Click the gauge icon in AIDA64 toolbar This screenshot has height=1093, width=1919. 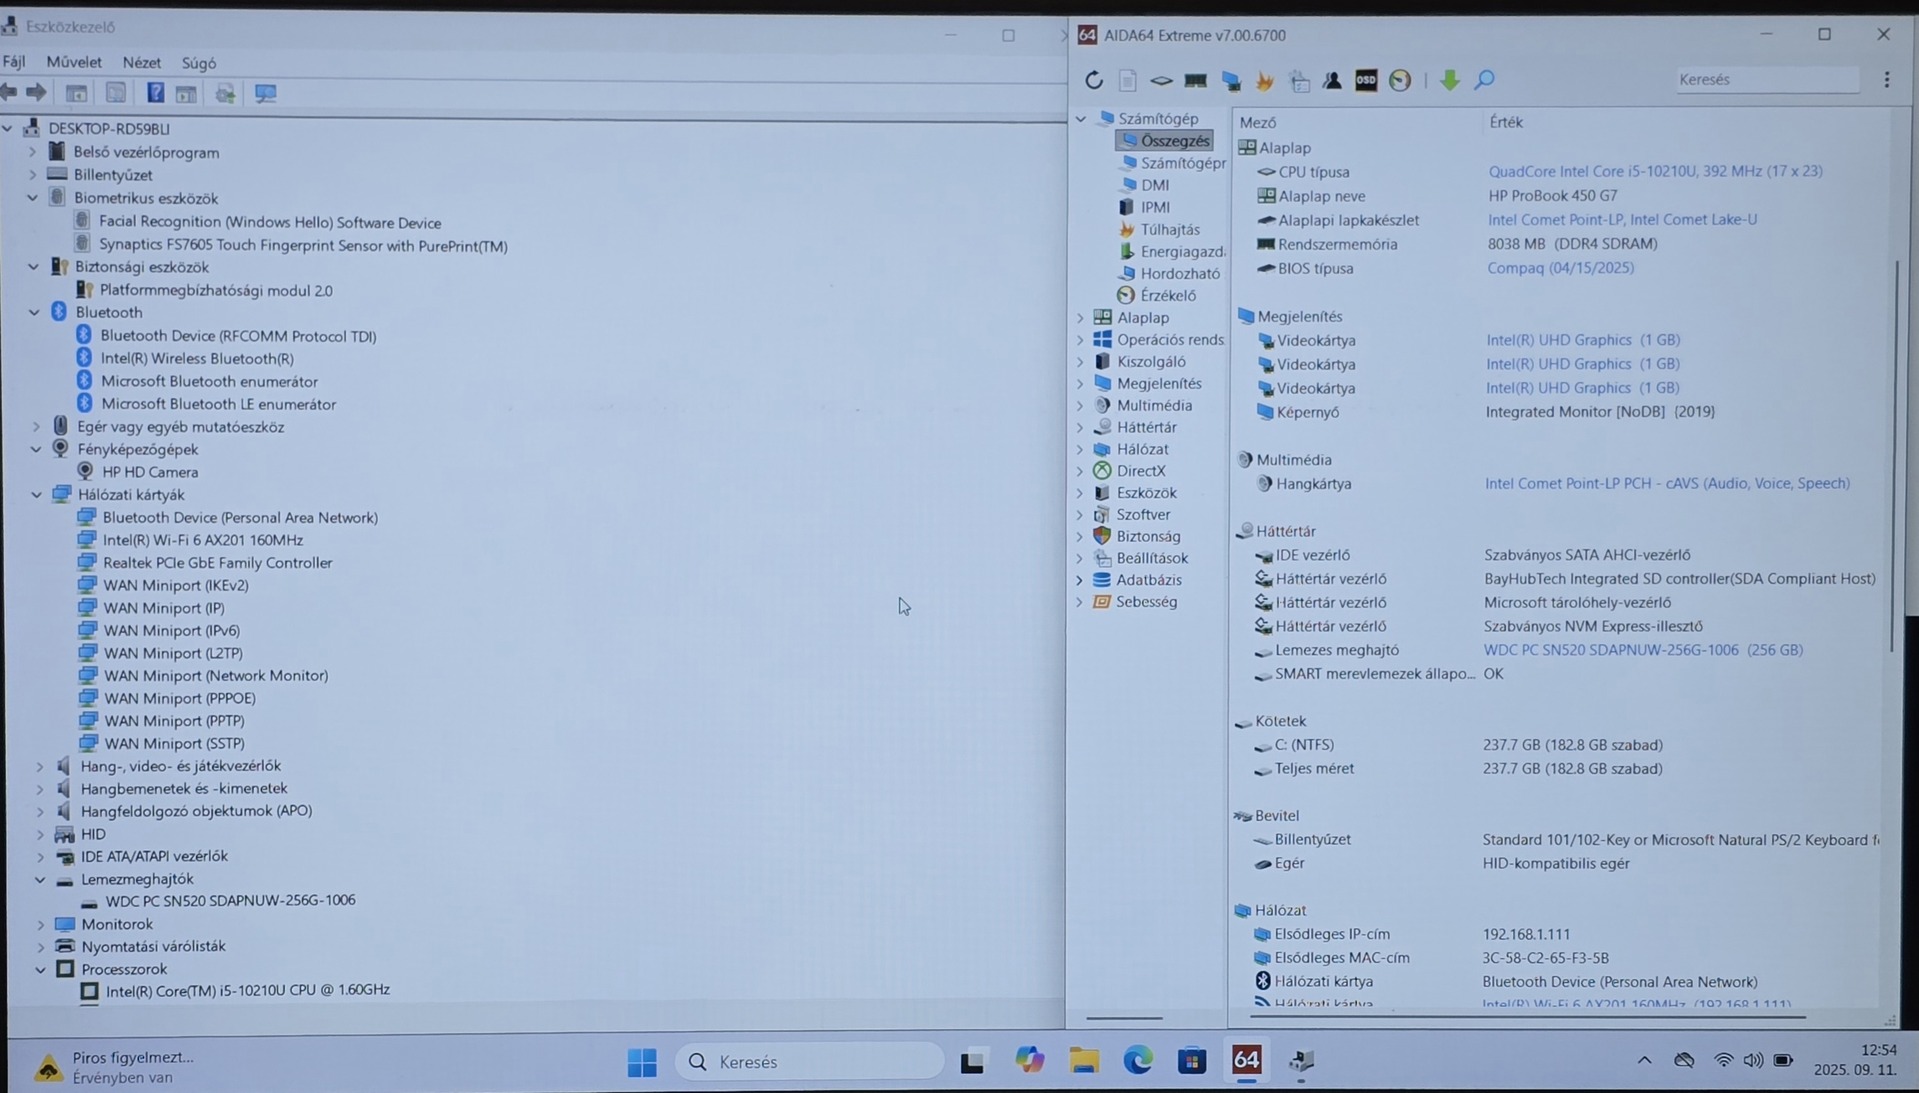[x=1400, y=80]
